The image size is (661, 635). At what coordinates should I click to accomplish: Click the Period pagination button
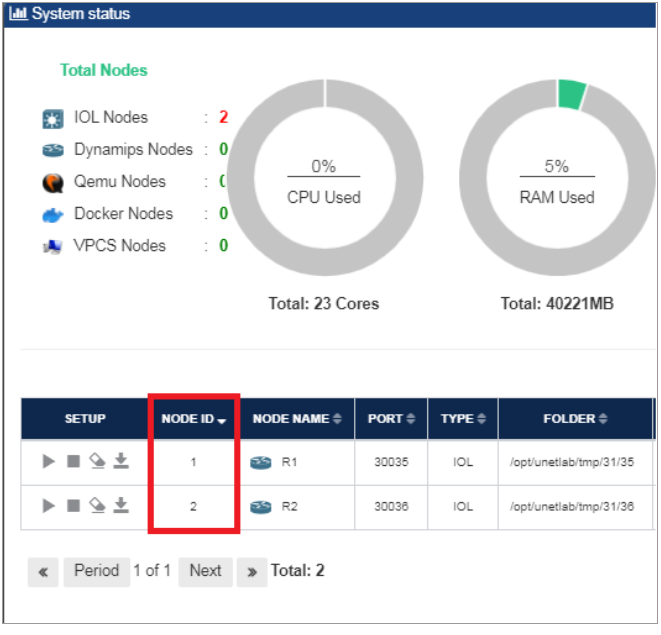click(97, 571)
